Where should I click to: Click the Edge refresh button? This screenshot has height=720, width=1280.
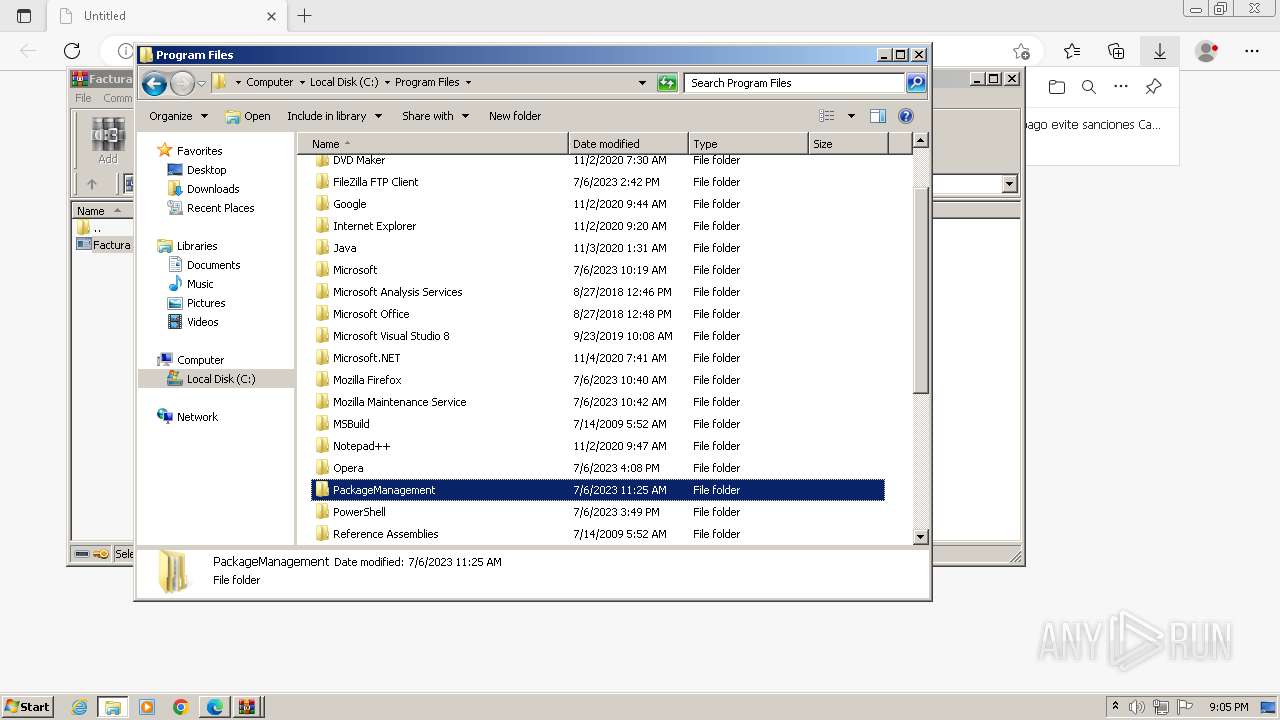(72, 51)
